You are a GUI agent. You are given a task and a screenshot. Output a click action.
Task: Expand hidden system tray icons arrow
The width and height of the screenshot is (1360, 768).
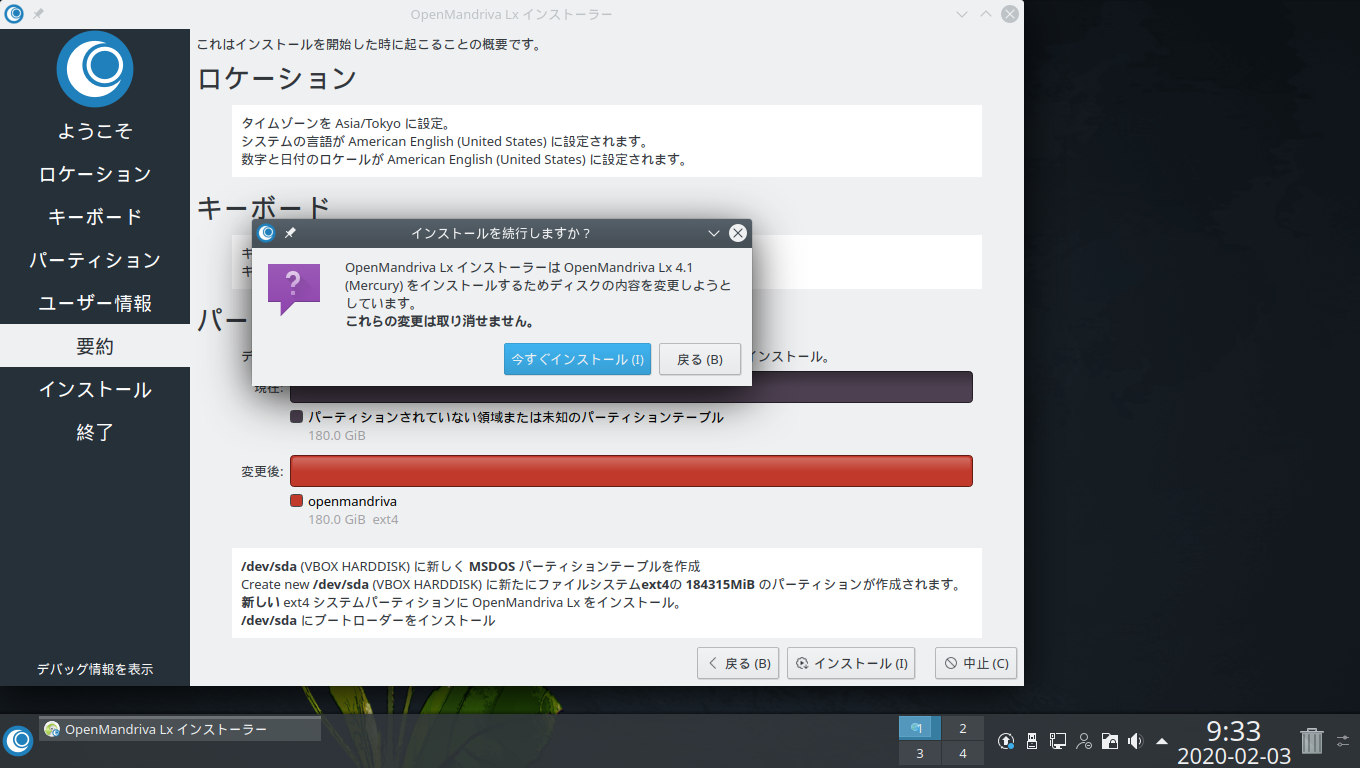[1161, 741]
